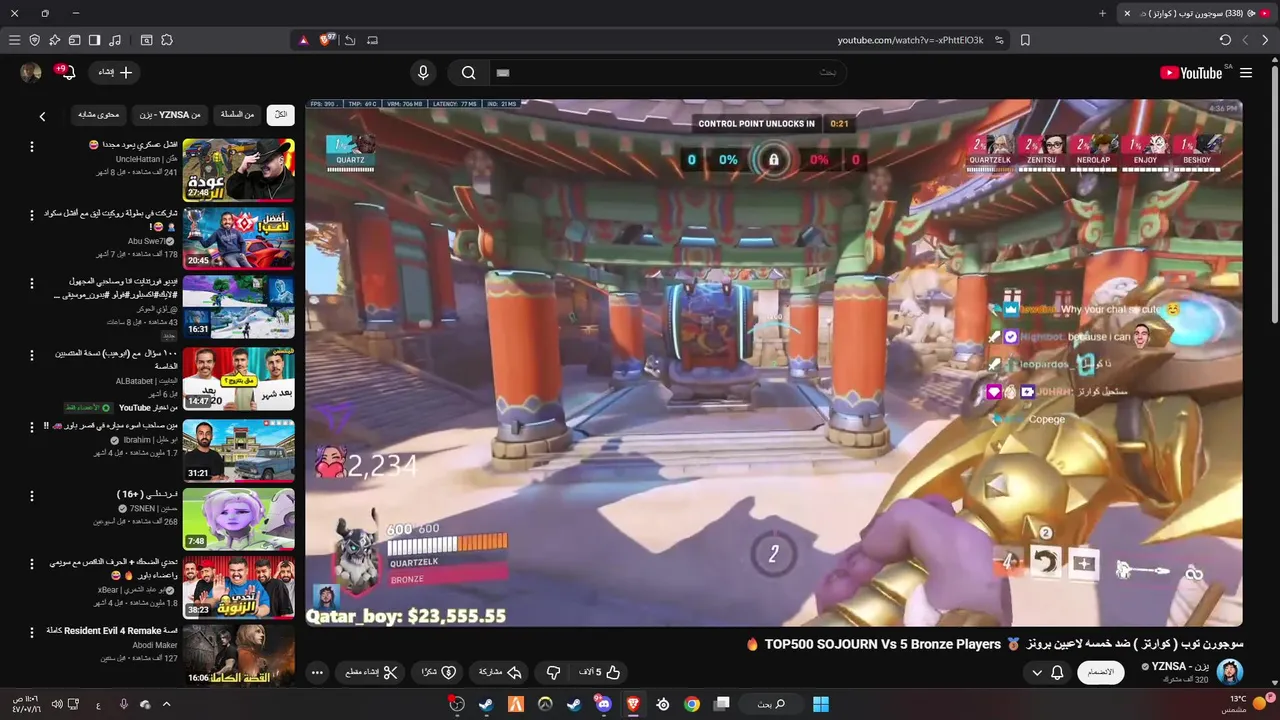Open the Windows Start button

pyautogui.click(x=821, y=704)
